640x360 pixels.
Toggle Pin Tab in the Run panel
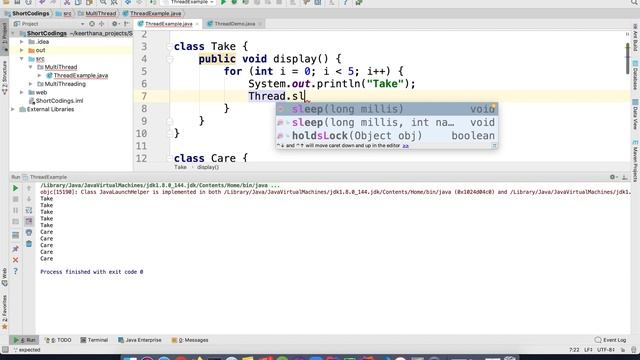click(16, 249)
